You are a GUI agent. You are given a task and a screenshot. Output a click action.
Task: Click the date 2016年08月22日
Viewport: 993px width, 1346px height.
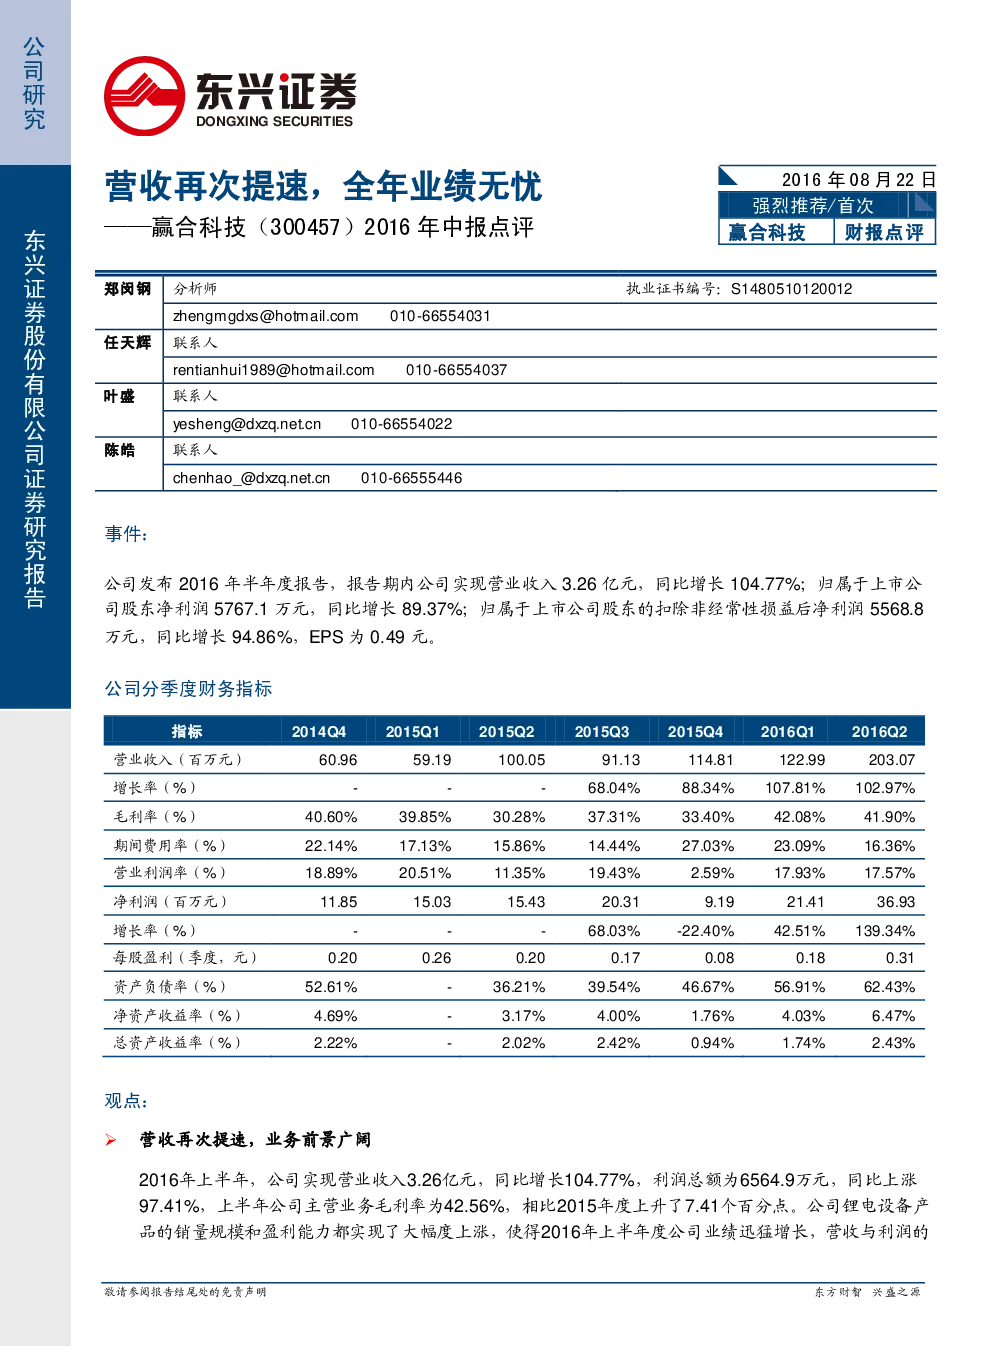[859, 180]
